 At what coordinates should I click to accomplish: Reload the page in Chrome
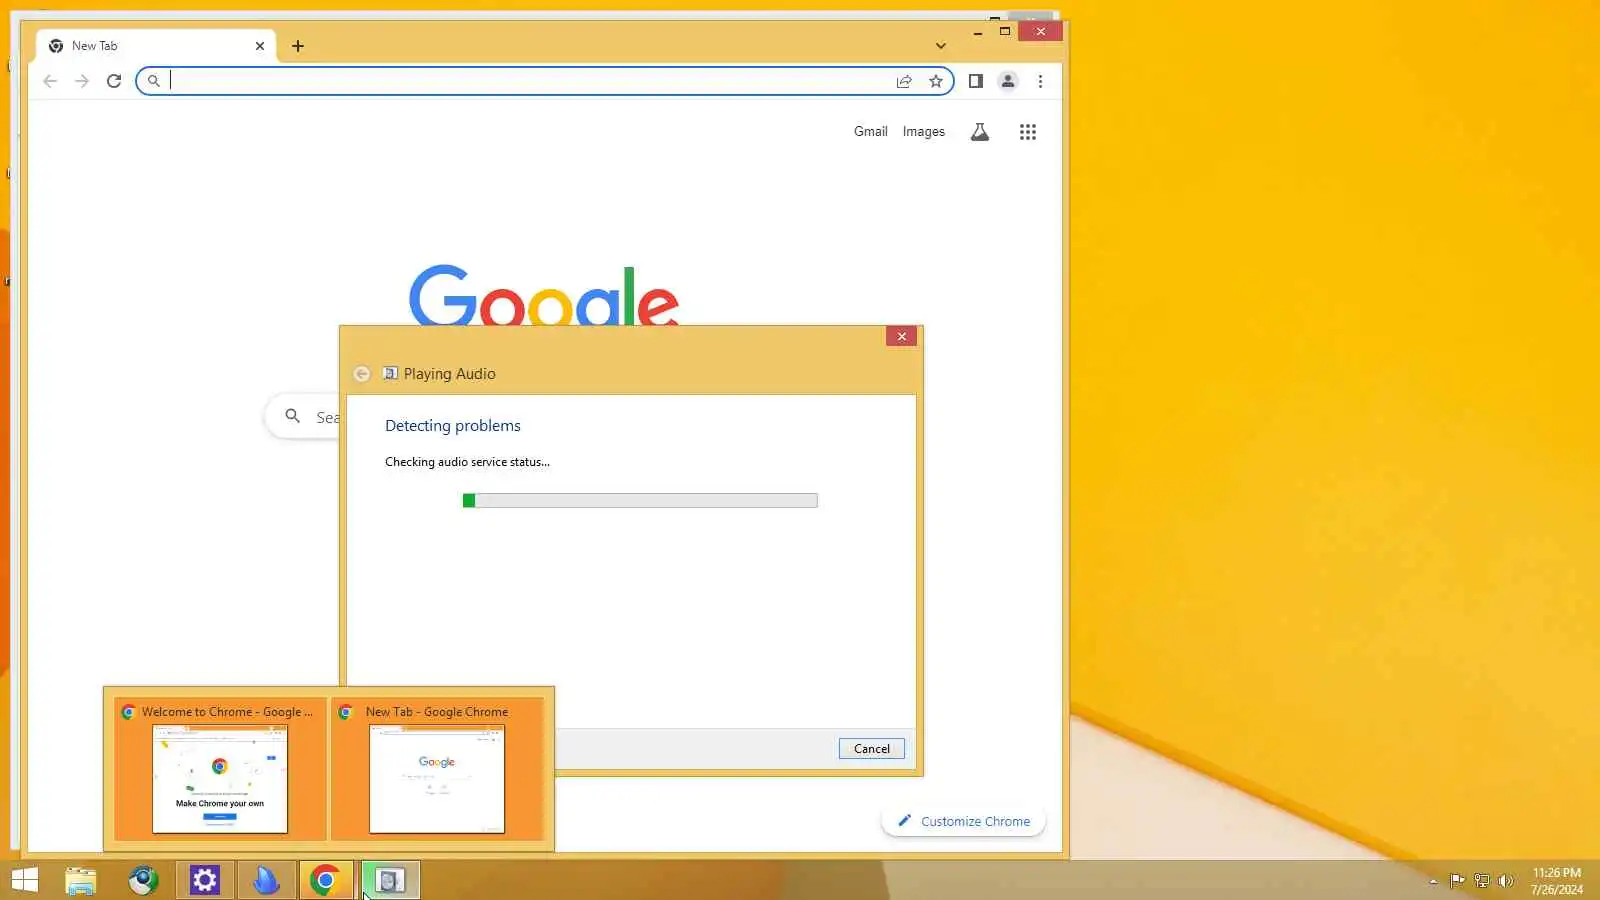pyautogui.click(x=114, y=81)
